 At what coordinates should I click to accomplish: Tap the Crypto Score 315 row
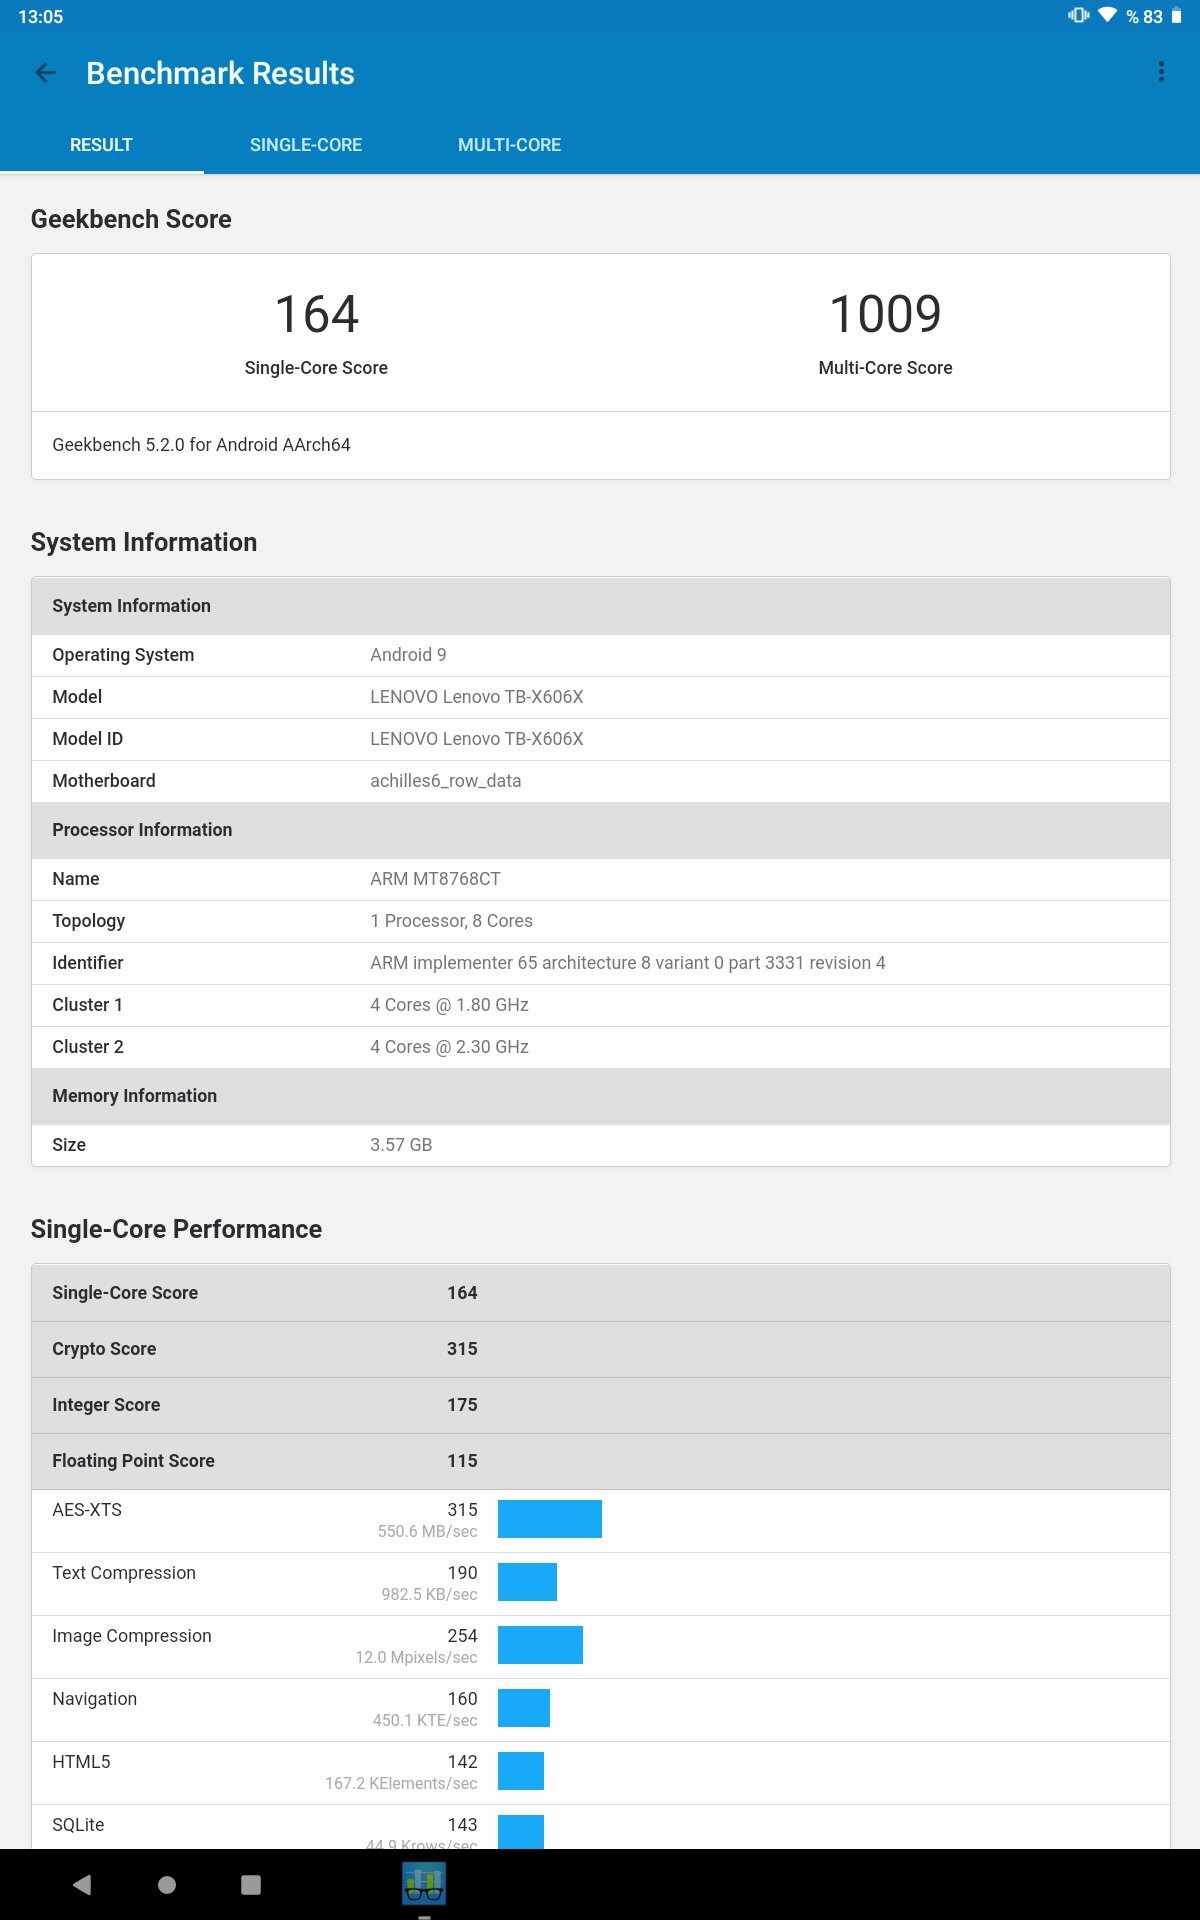click(x=600, y=1349)
